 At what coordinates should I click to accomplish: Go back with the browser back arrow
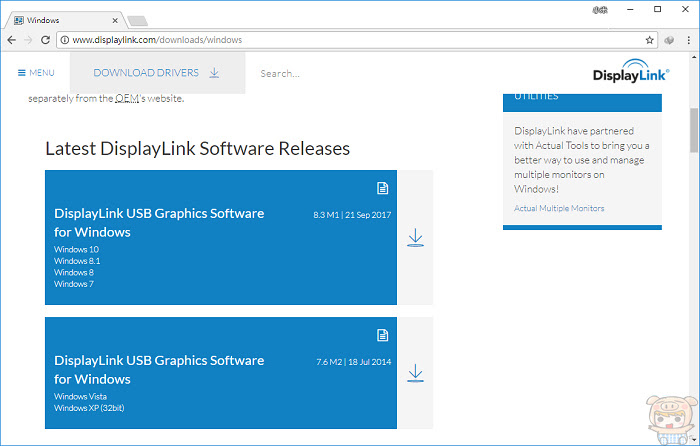tap(12, 40)
